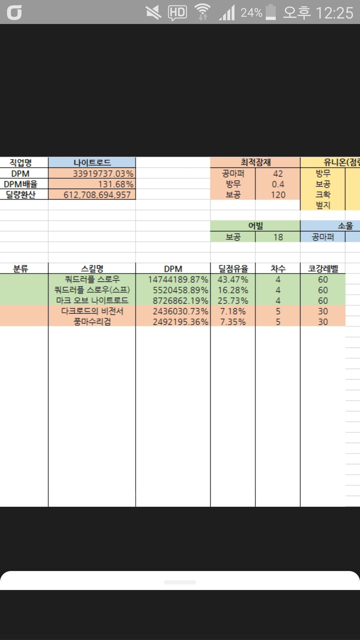Select the 코강레벨 column header
The image size is (360, 640).
tap(323, 269)
